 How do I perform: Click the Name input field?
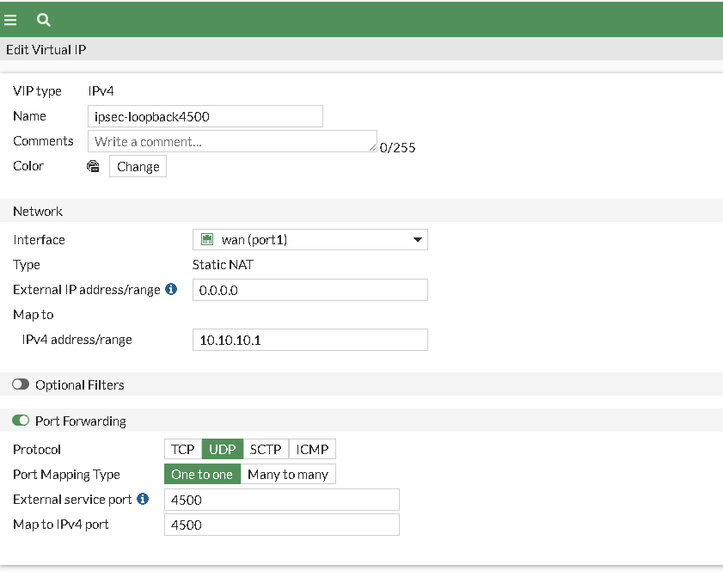pyautogui.click(x=205, y=116)
